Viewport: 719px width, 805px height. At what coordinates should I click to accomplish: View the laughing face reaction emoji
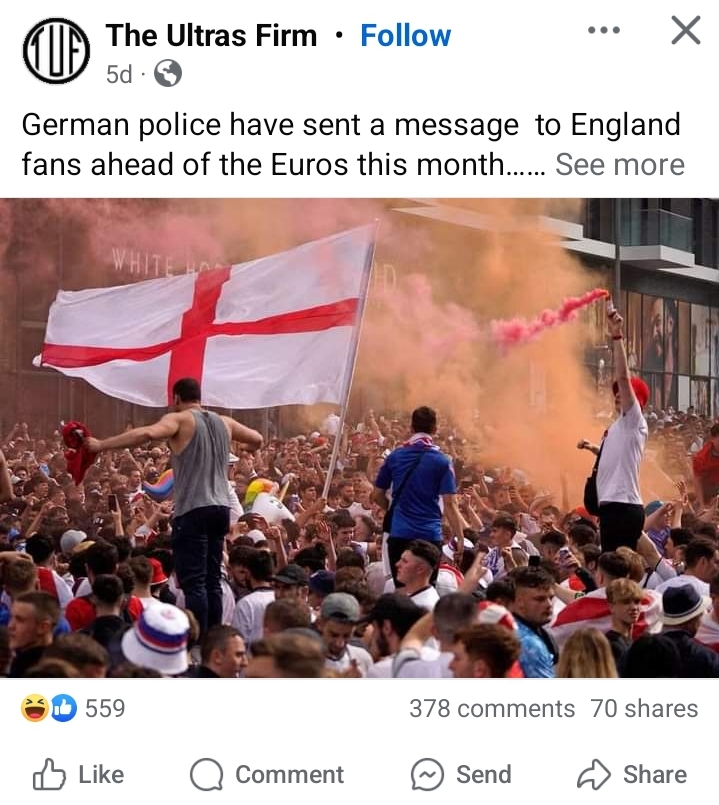[x=34, y=708]
